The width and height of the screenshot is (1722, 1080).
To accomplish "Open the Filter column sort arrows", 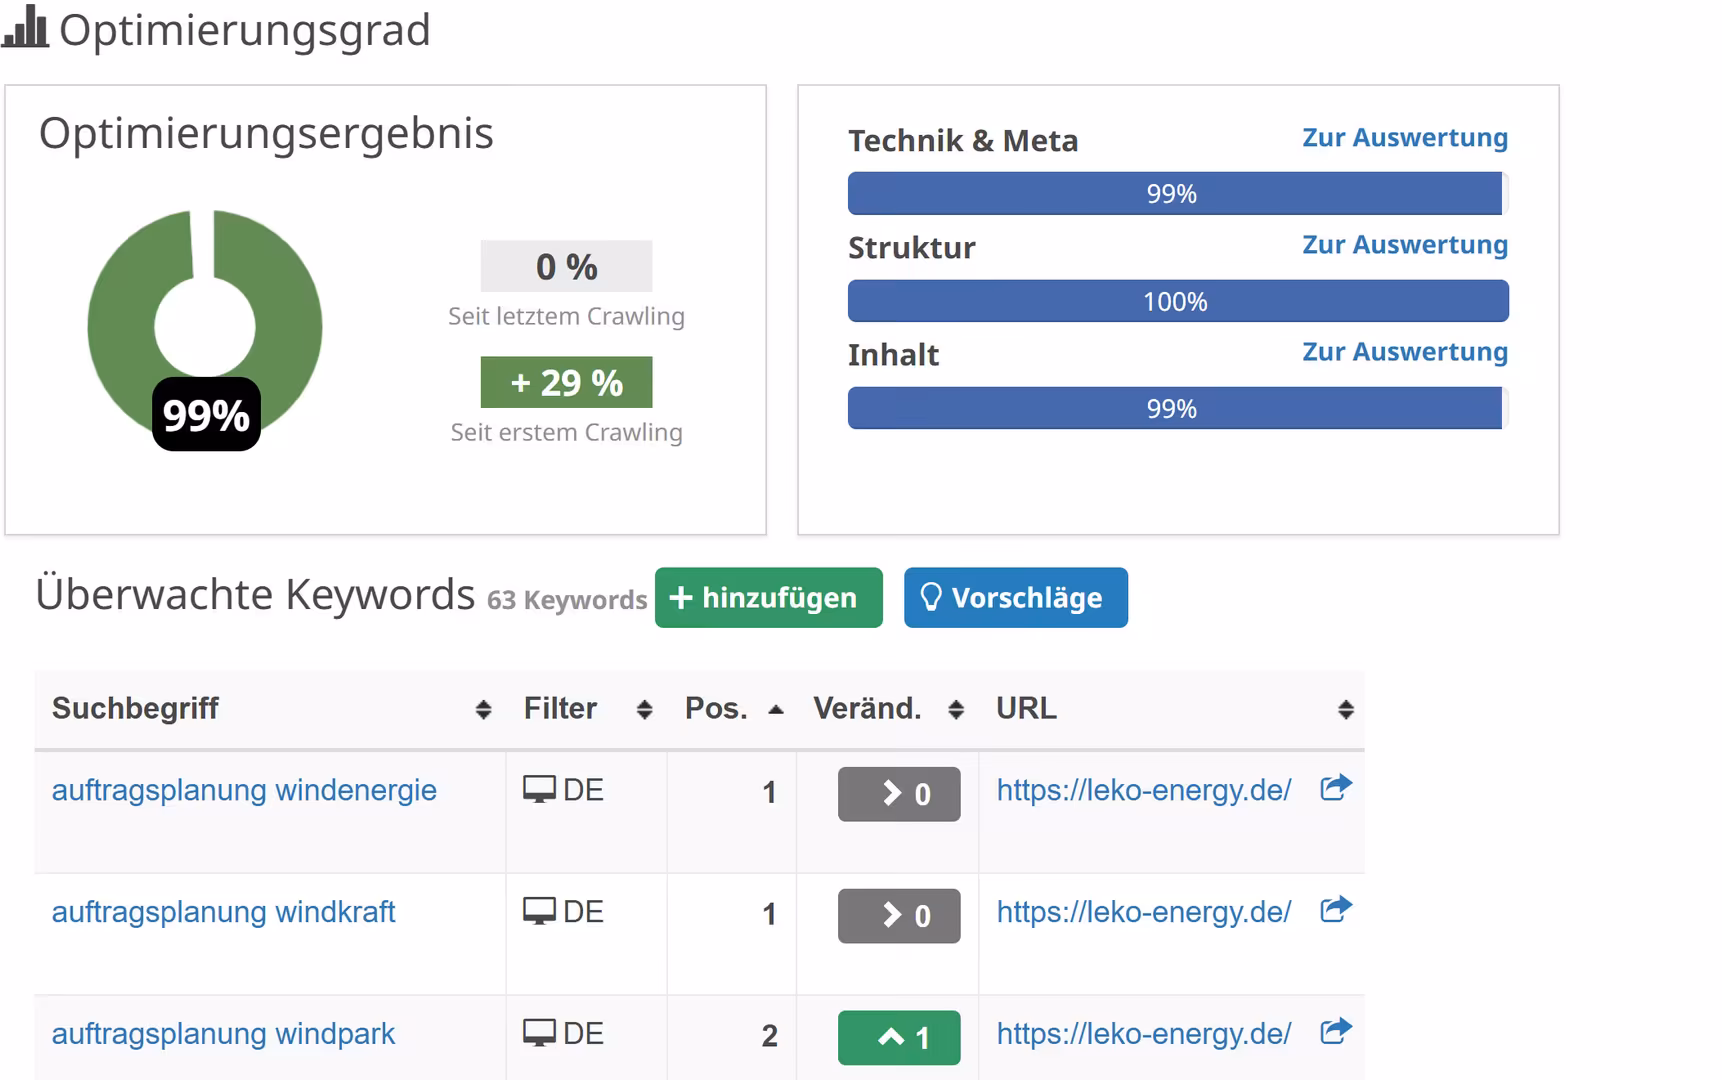I will pos(644,709).
